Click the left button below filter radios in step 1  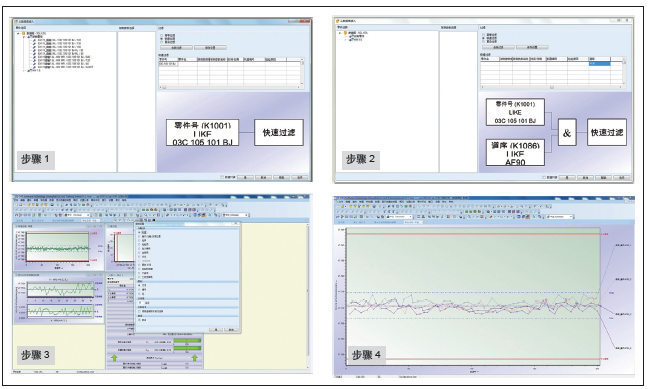176,48
